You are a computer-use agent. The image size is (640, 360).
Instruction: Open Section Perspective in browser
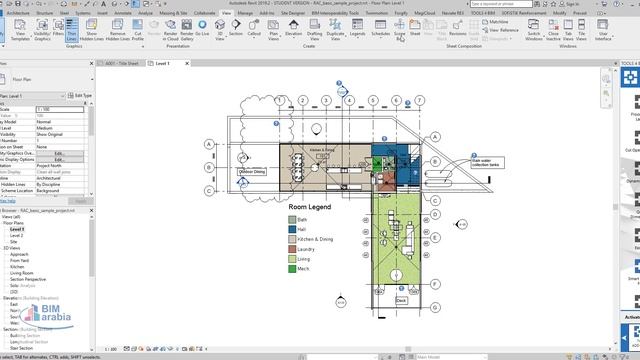coord(28,279)
